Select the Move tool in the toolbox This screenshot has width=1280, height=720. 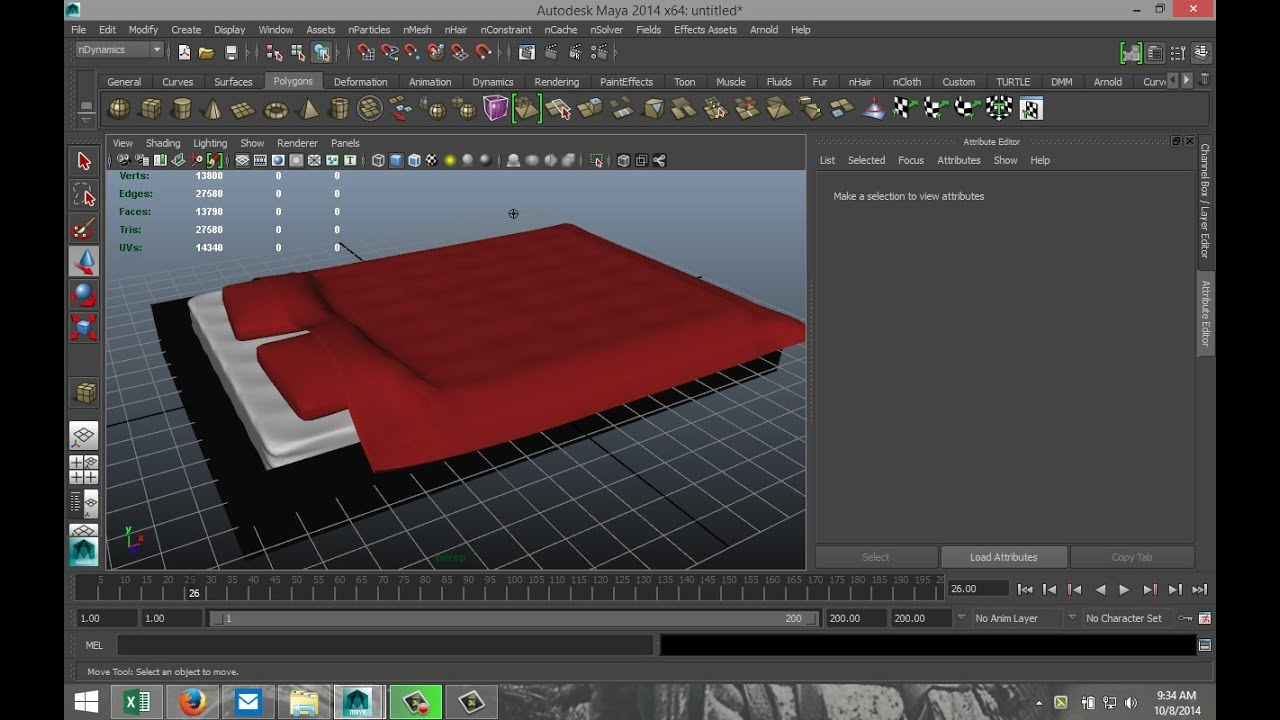click(84, 262)
